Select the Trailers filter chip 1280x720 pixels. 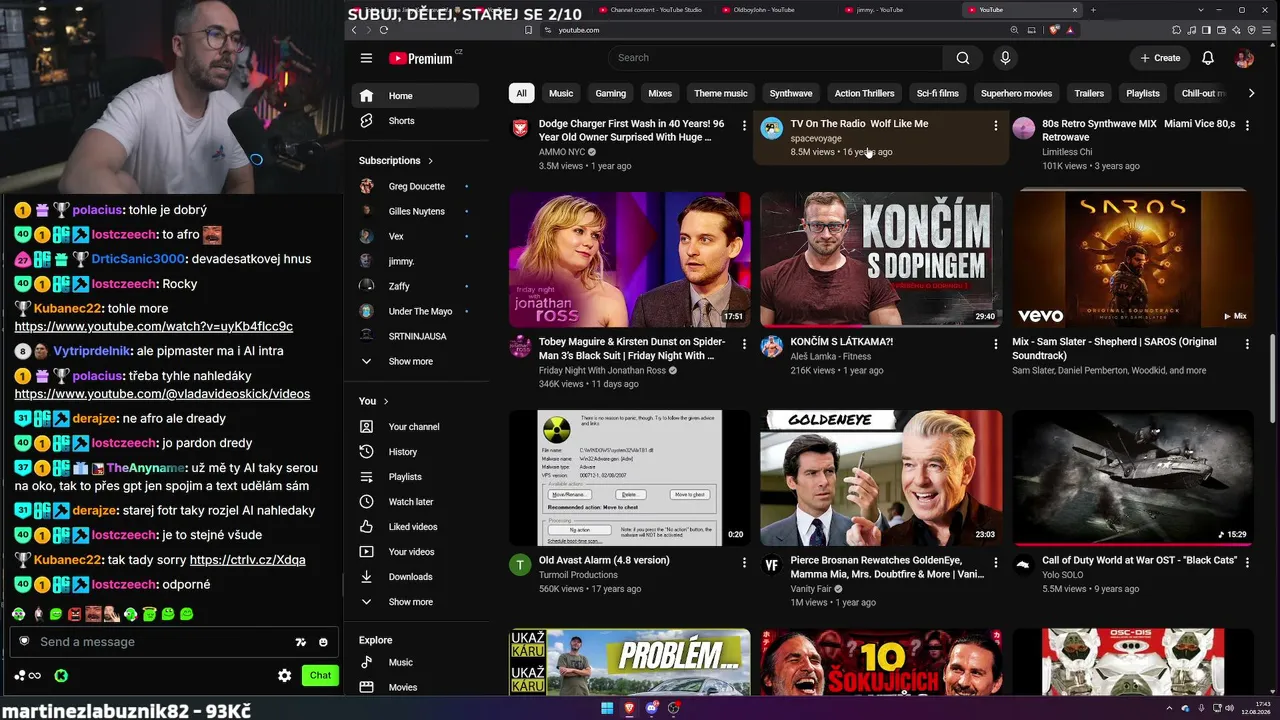tap(1089, 93)
